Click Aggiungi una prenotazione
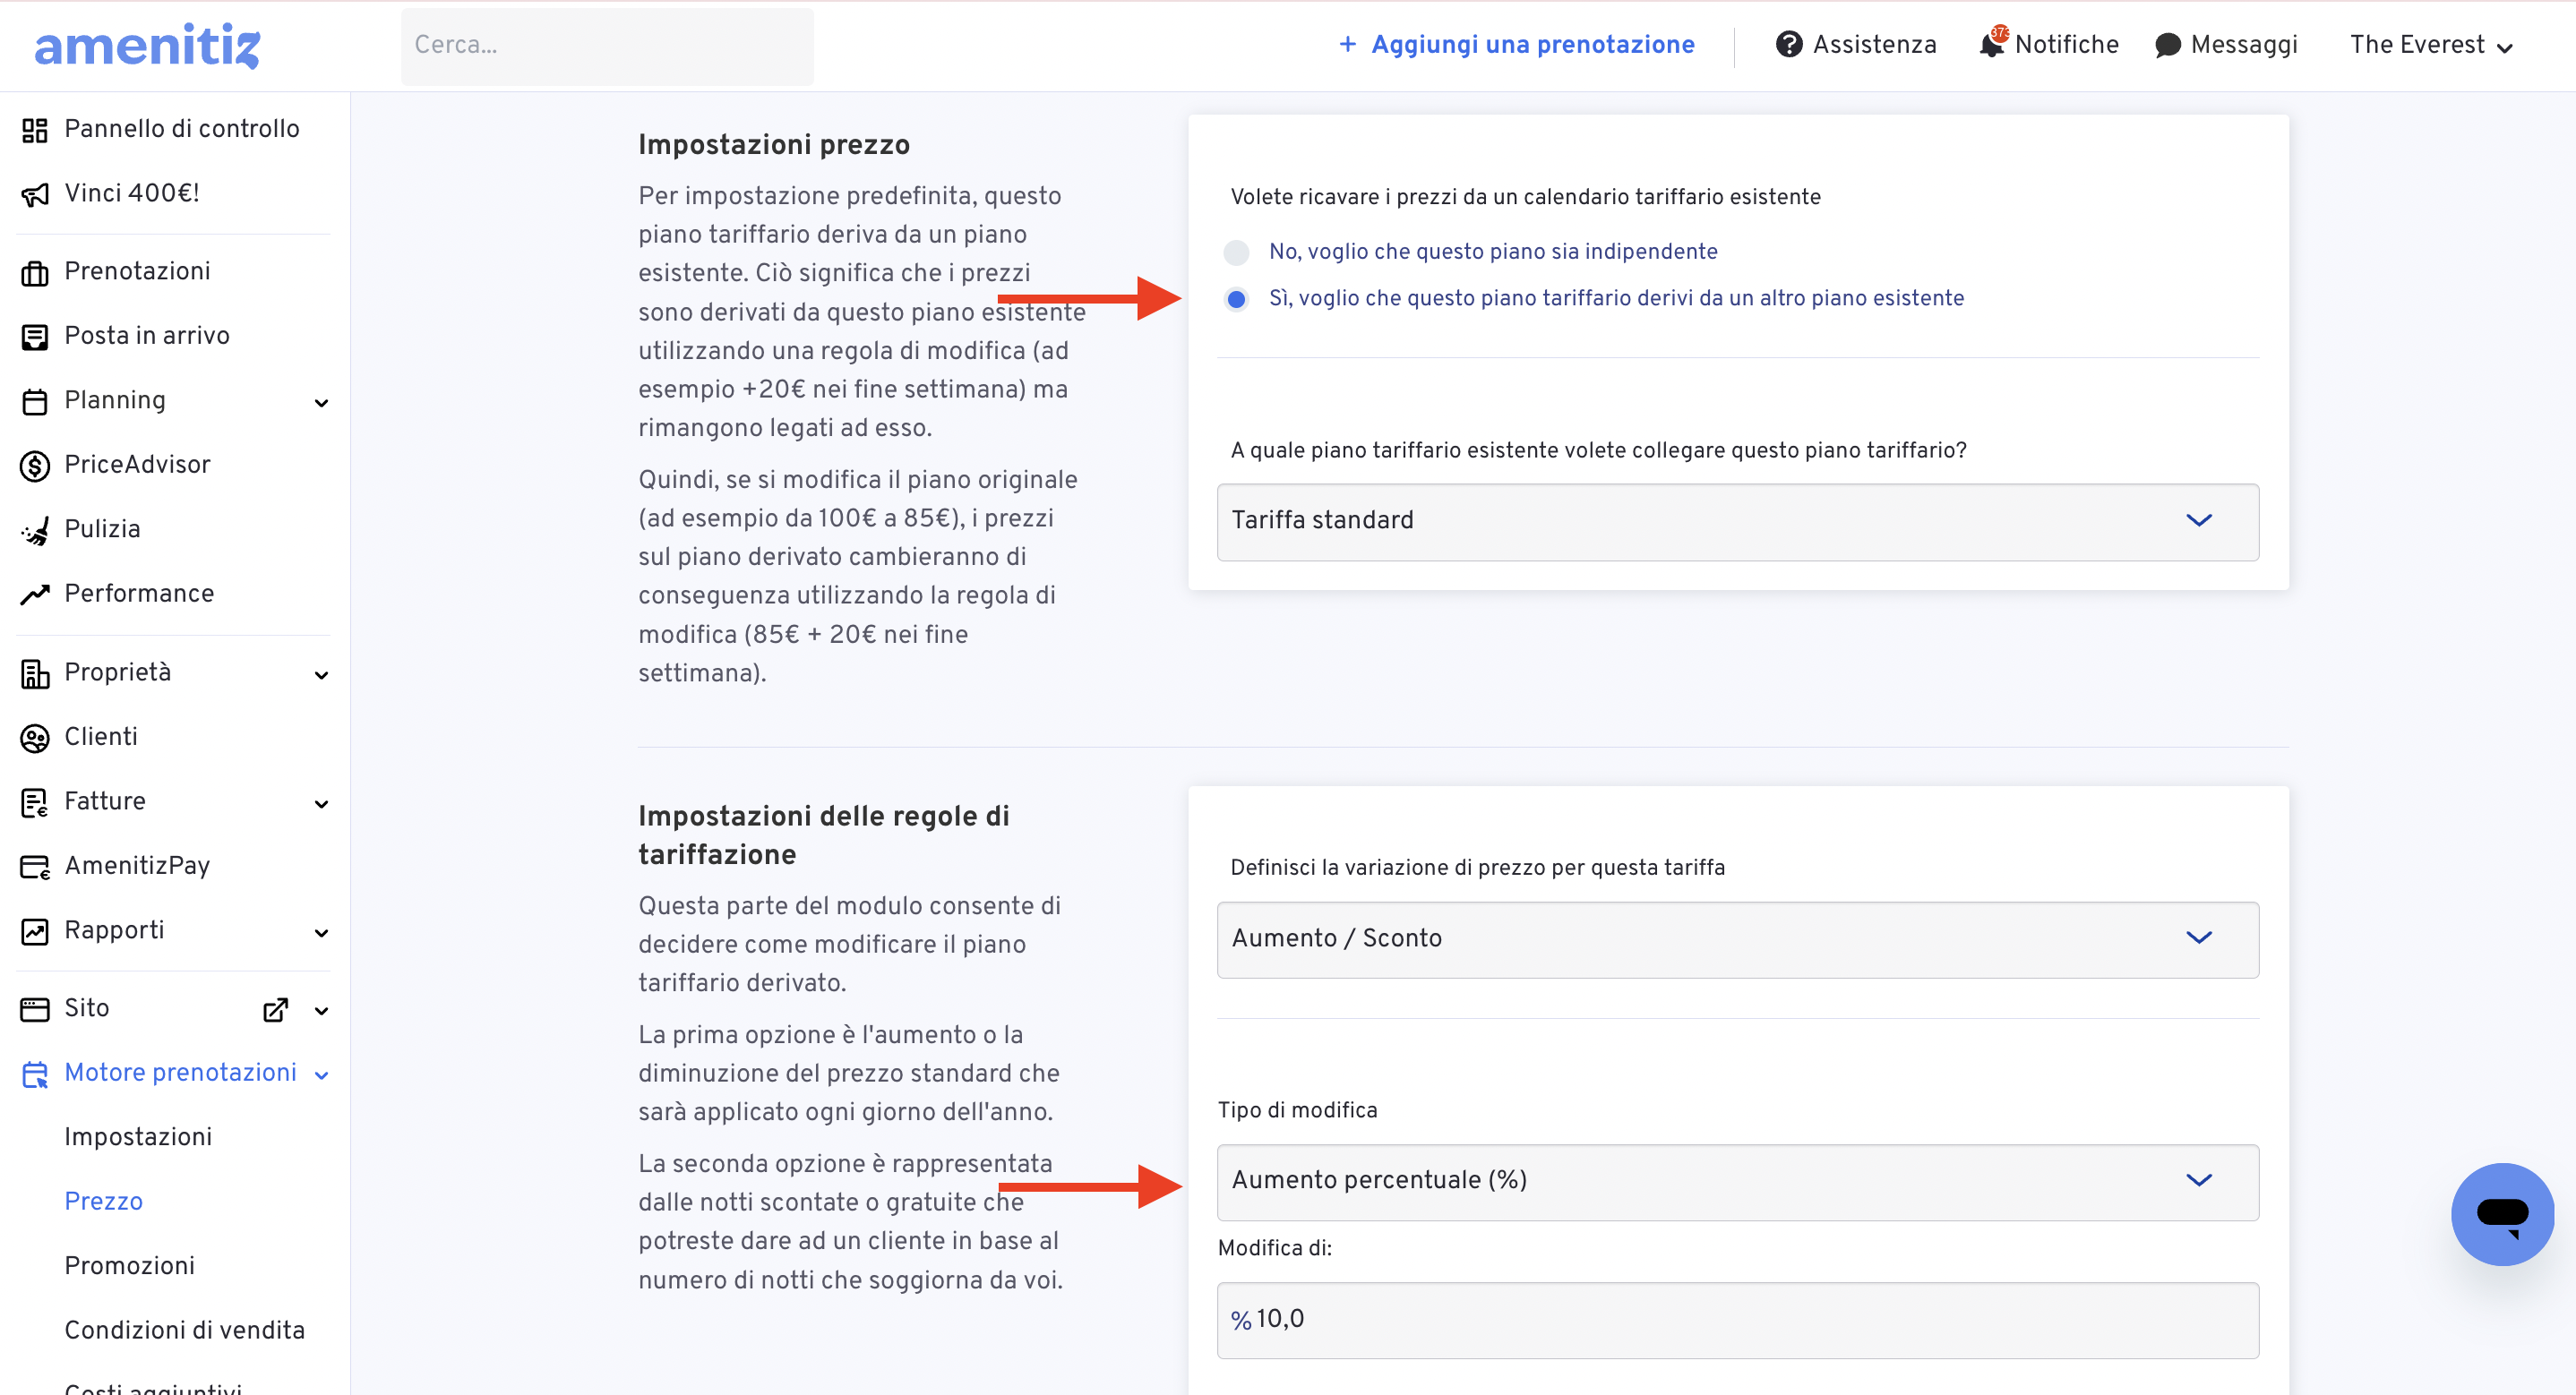Image resolution: width=2576 pixels, height=1395 pixels. point(1516,44)
